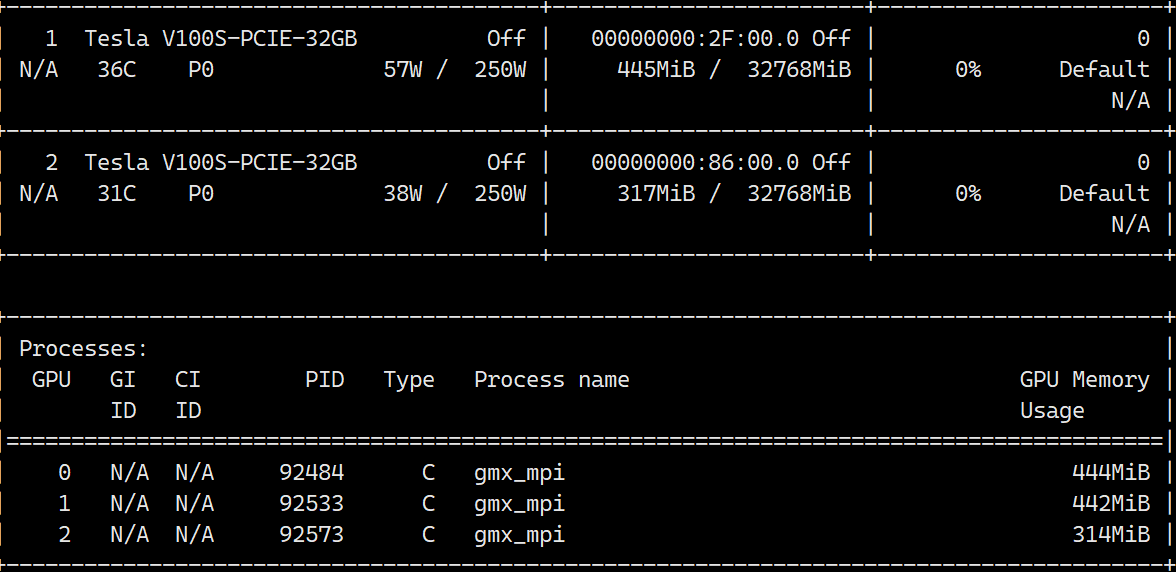The image size is (1176, 572).
Task: Click the GPU Memory column header
Action: [1084, 380]
